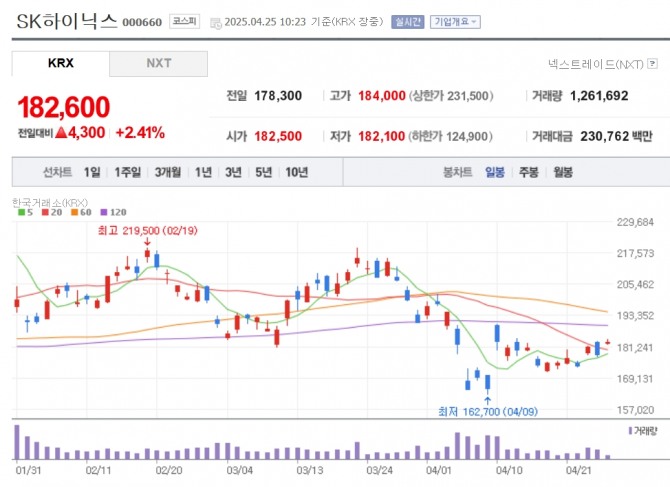Click the upper limit price 상한가 231,500
Screen dimensions: 670x487
pyautogui.click(x=451, y=96)
